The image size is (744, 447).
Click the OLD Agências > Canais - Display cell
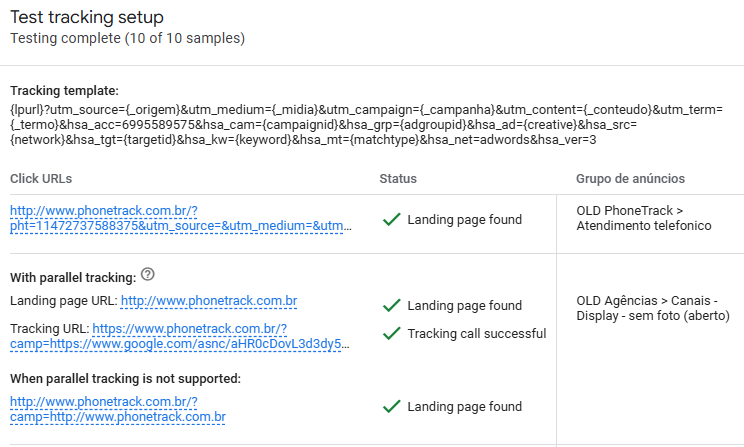click(652, 308)
